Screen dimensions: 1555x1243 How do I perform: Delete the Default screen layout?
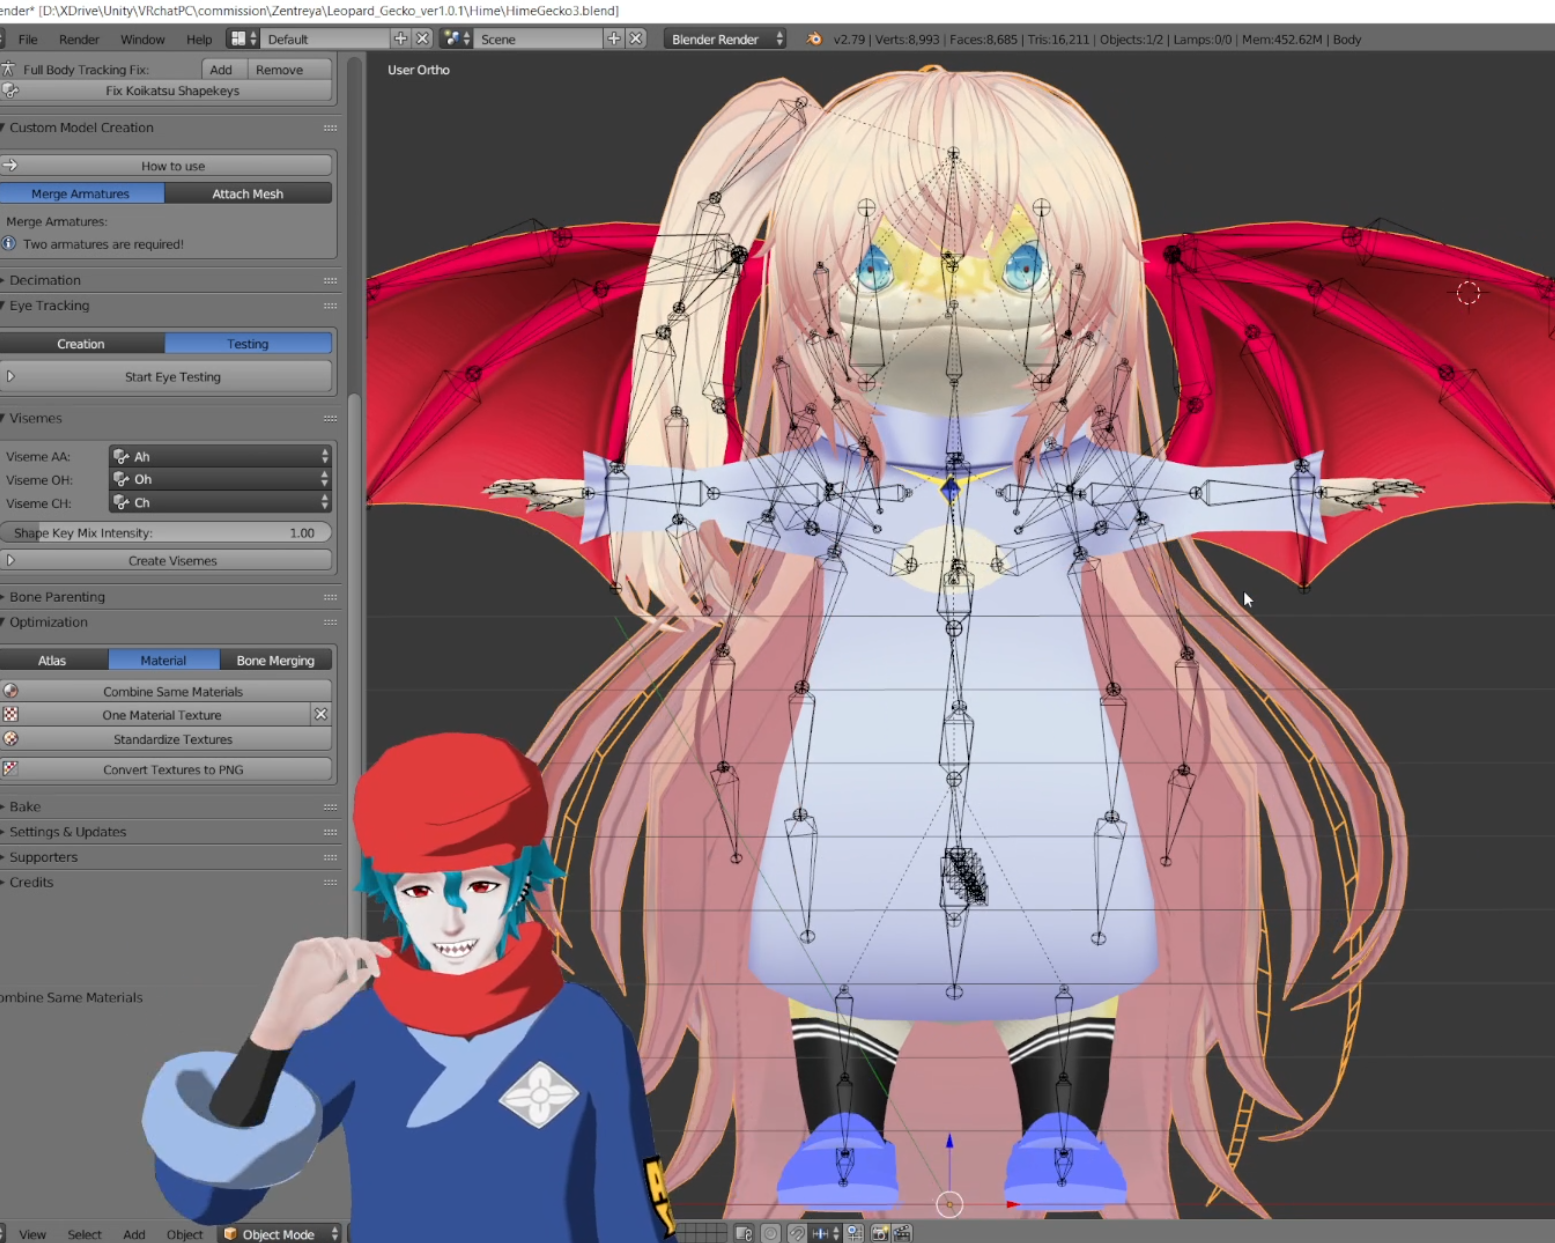(x=423, y=39)
